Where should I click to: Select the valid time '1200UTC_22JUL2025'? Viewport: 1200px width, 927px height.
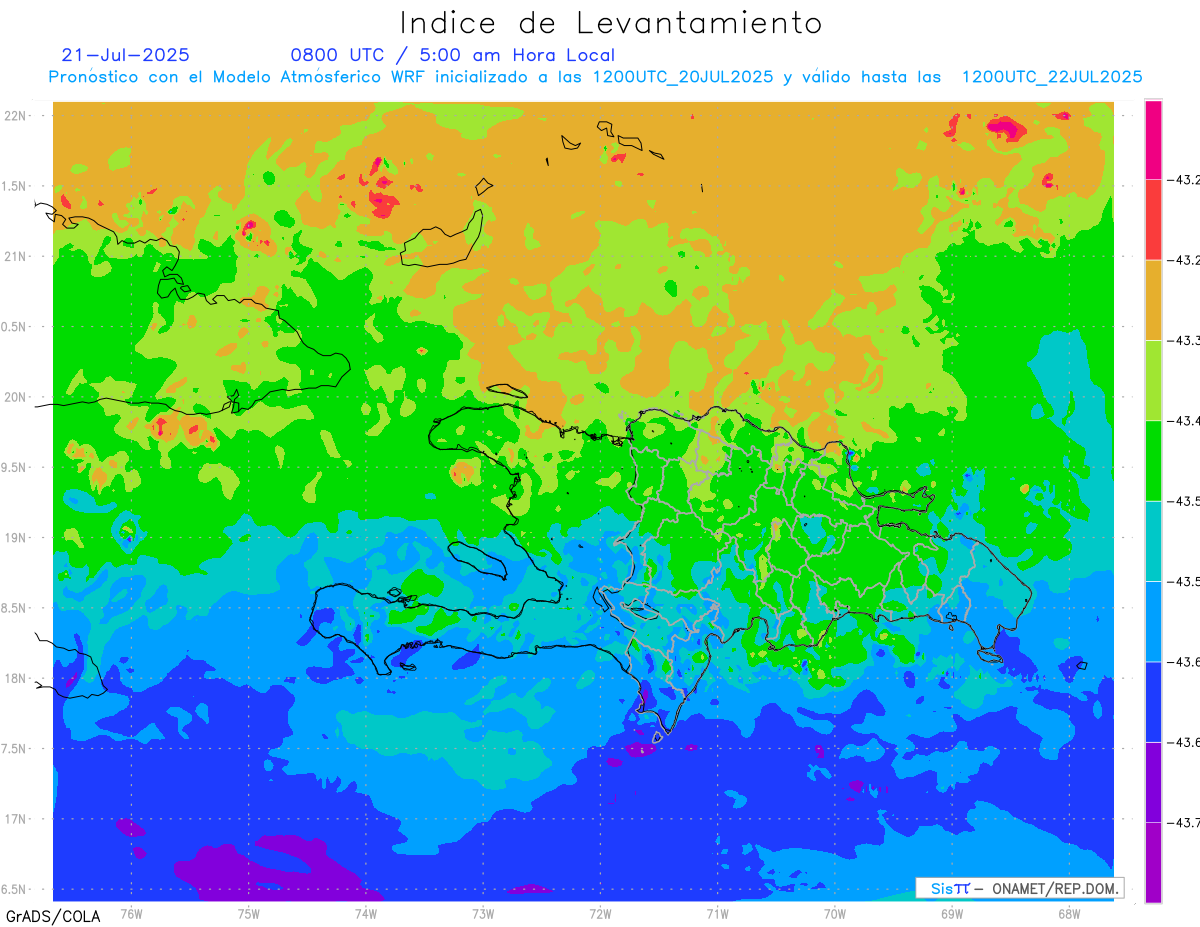click(x=1052, y=77)
